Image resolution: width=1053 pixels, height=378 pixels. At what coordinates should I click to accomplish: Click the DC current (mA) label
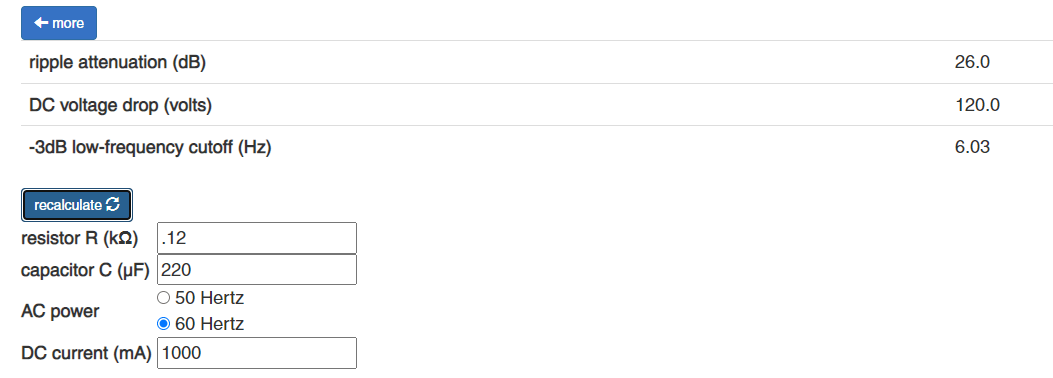click(x=87, y=353)
